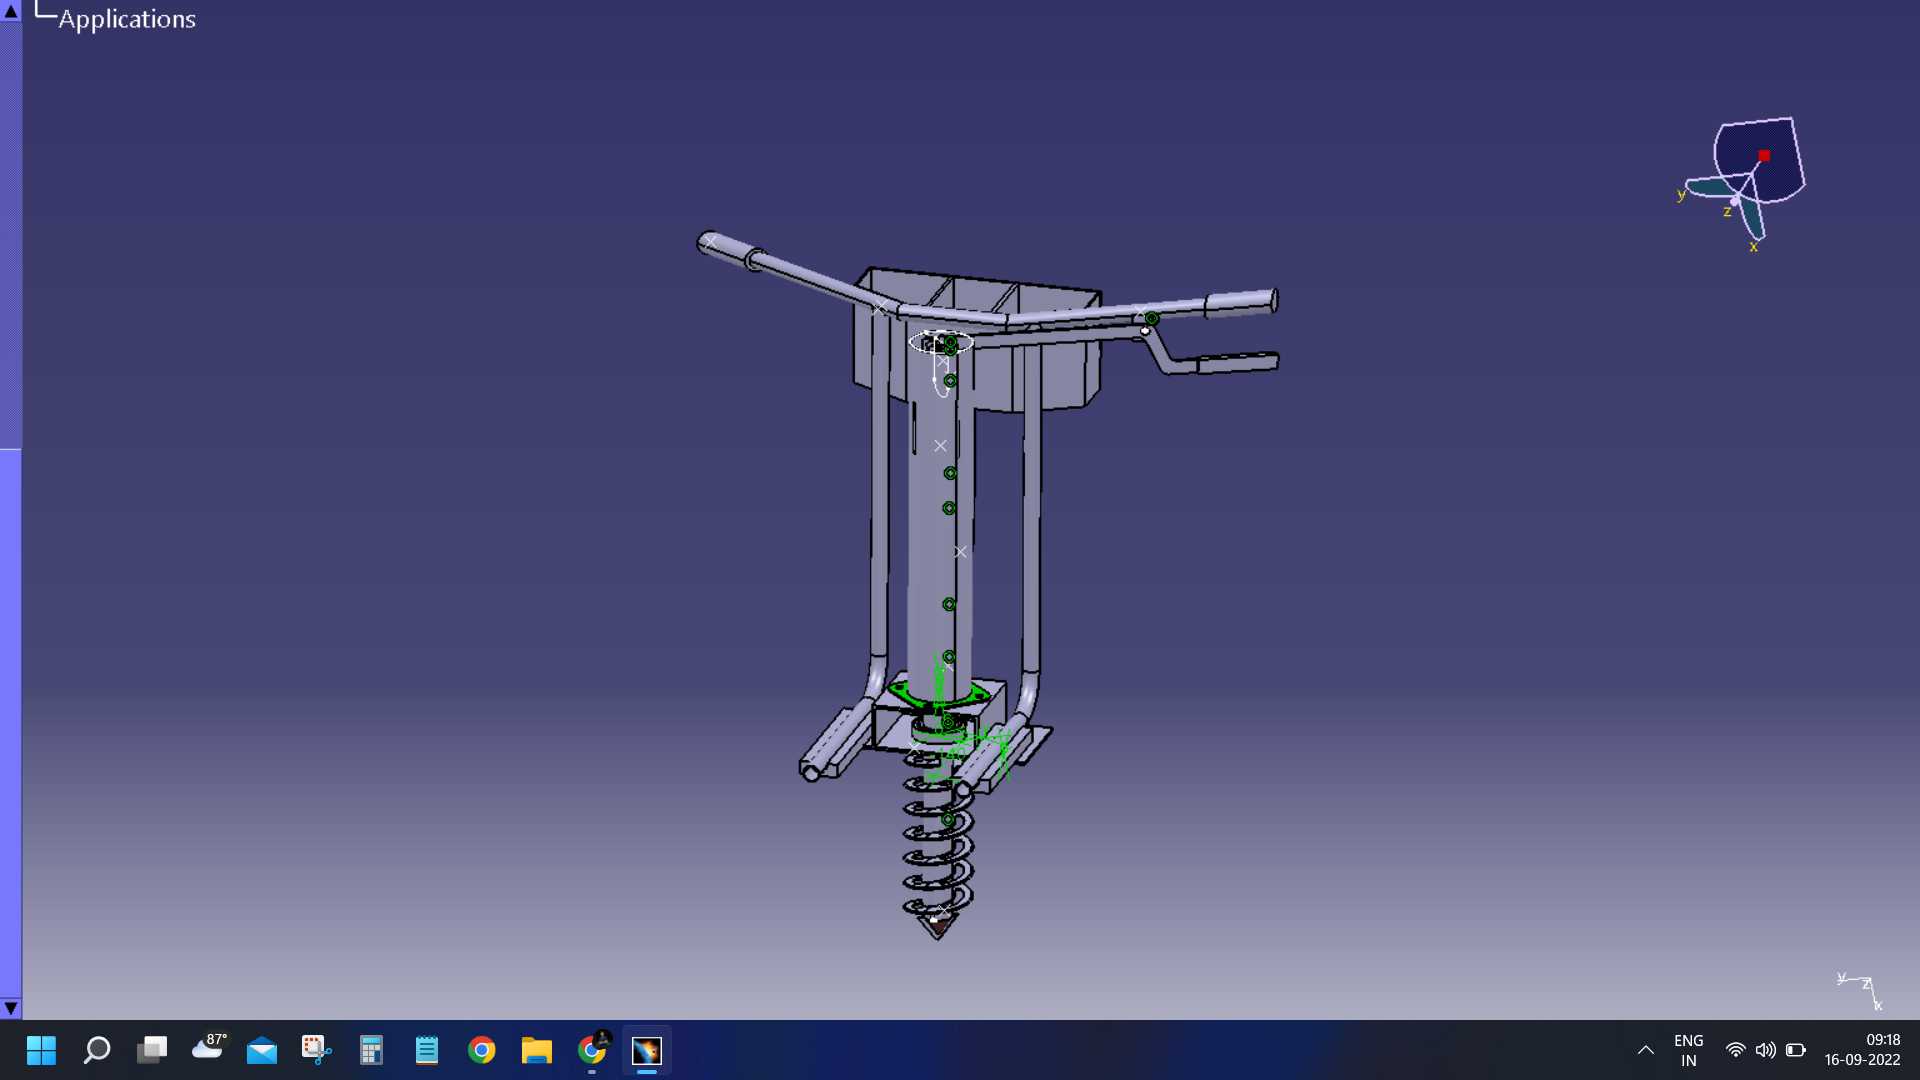
Task: Open the clock showing 09:18 16-09-2022
Action: pyautogui.click(x=1863, y=1050)
